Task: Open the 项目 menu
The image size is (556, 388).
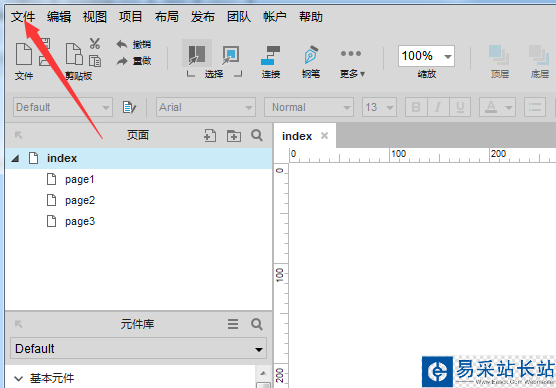Action: tap(130, 17)
